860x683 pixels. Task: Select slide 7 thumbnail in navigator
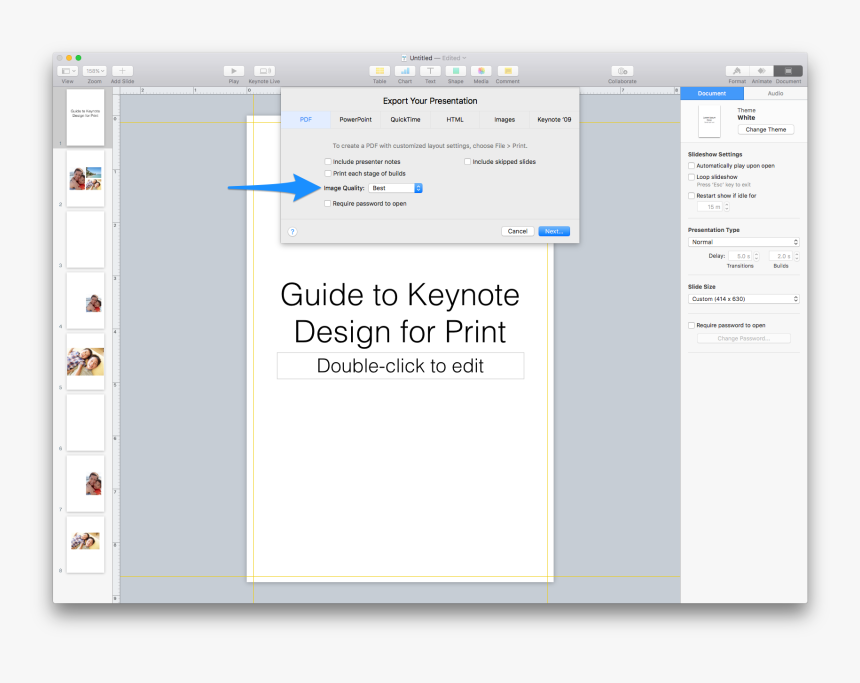[x=86, y=484]
